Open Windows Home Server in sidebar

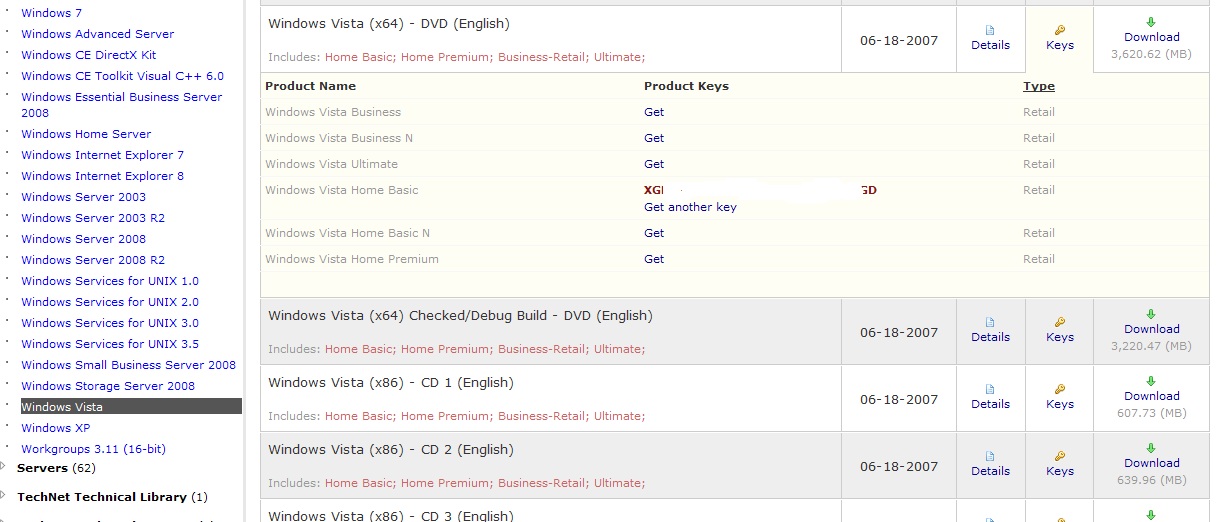click(x=86, y=134)
